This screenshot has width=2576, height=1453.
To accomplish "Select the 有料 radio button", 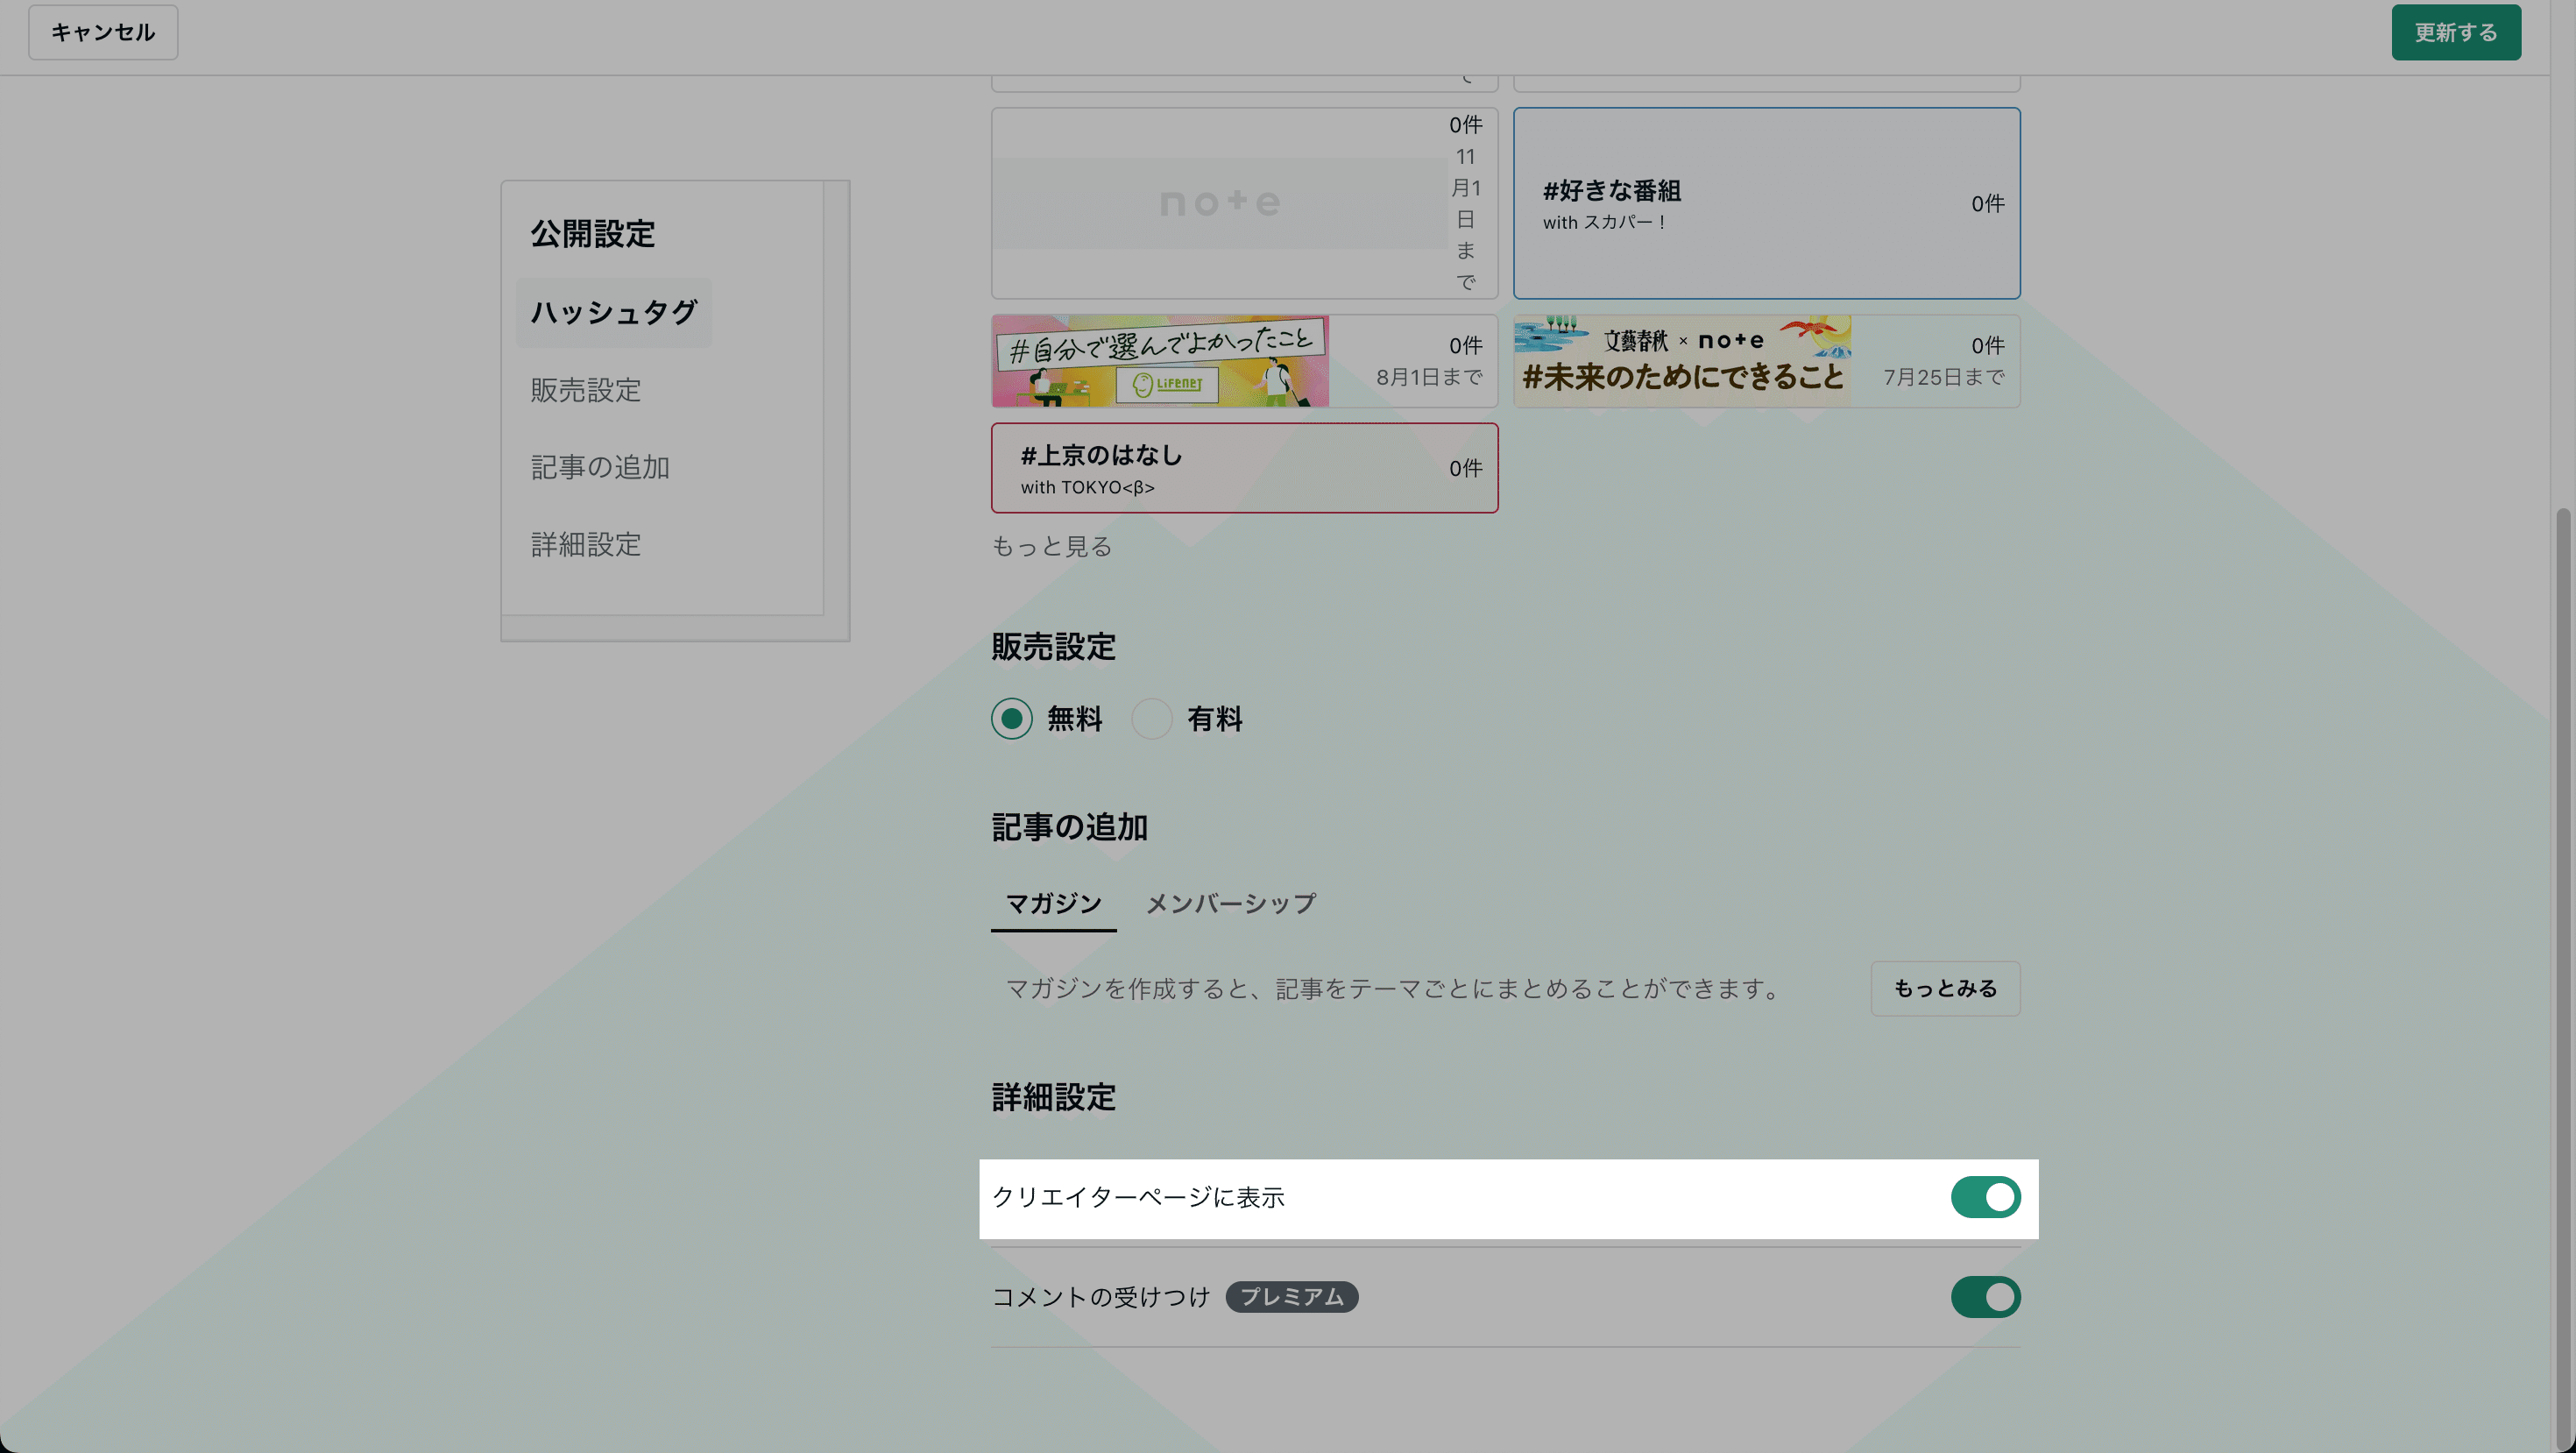I will pos(1152,719).
